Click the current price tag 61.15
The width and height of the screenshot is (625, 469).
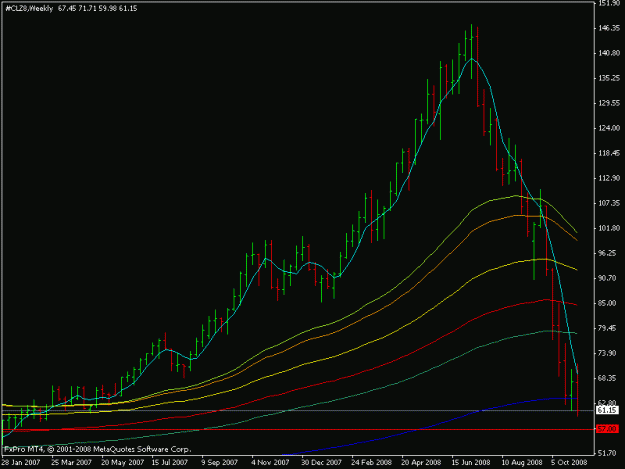coord(607,410)
